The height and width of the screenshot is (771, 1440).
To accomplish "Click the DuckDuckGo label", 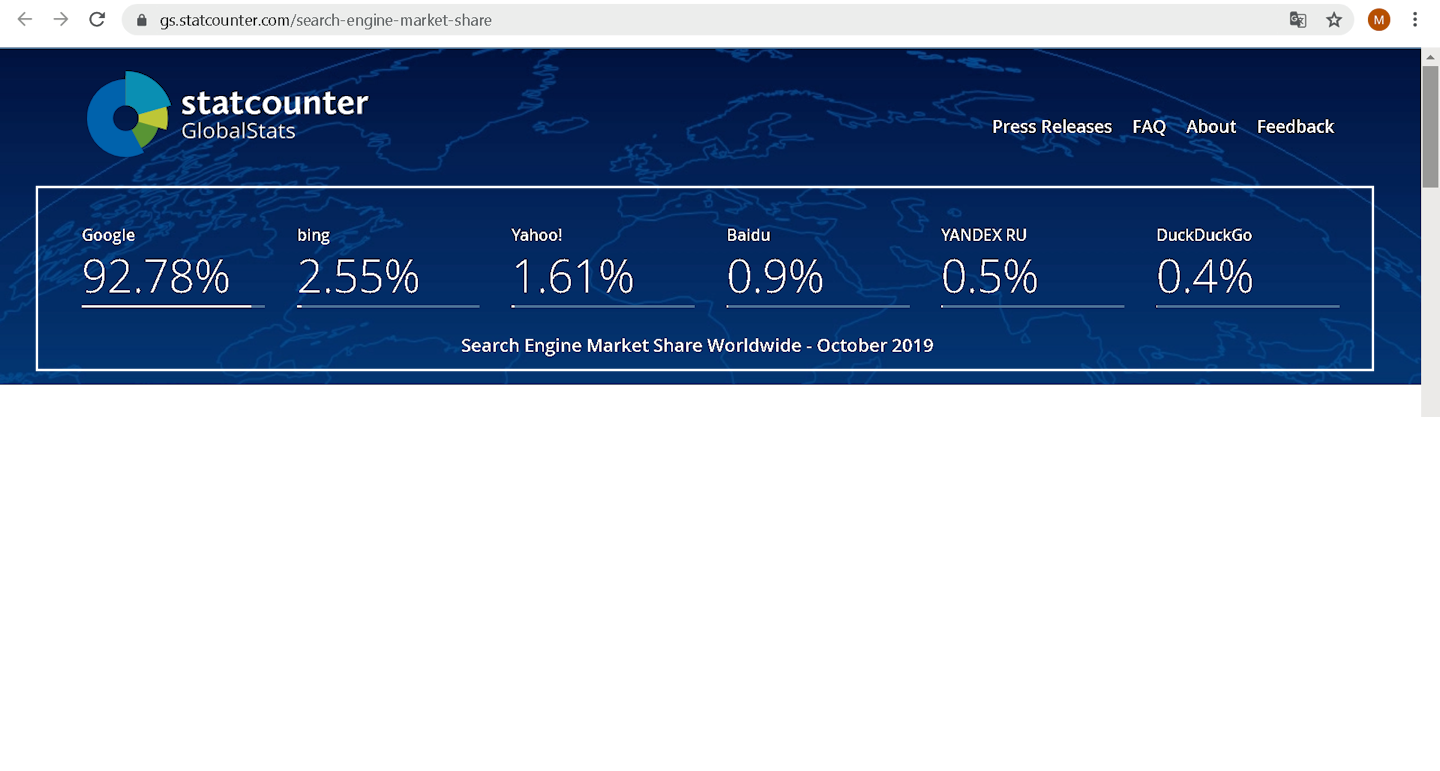I will (x=1204, y=235).
